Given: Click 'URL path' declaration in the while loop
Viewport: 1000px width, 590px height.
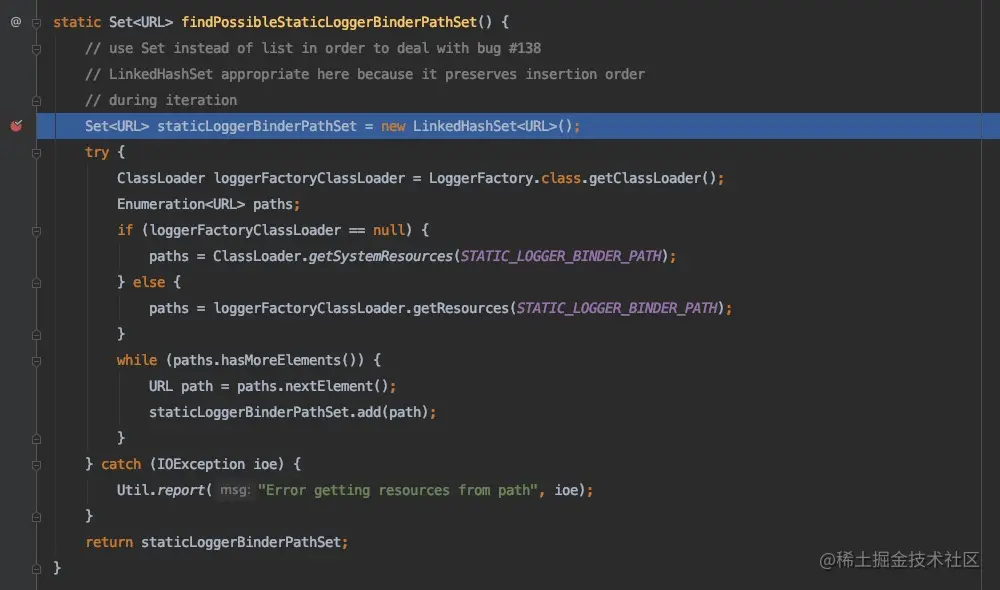Looking at the screenshot, I should (x=180, y=386).
